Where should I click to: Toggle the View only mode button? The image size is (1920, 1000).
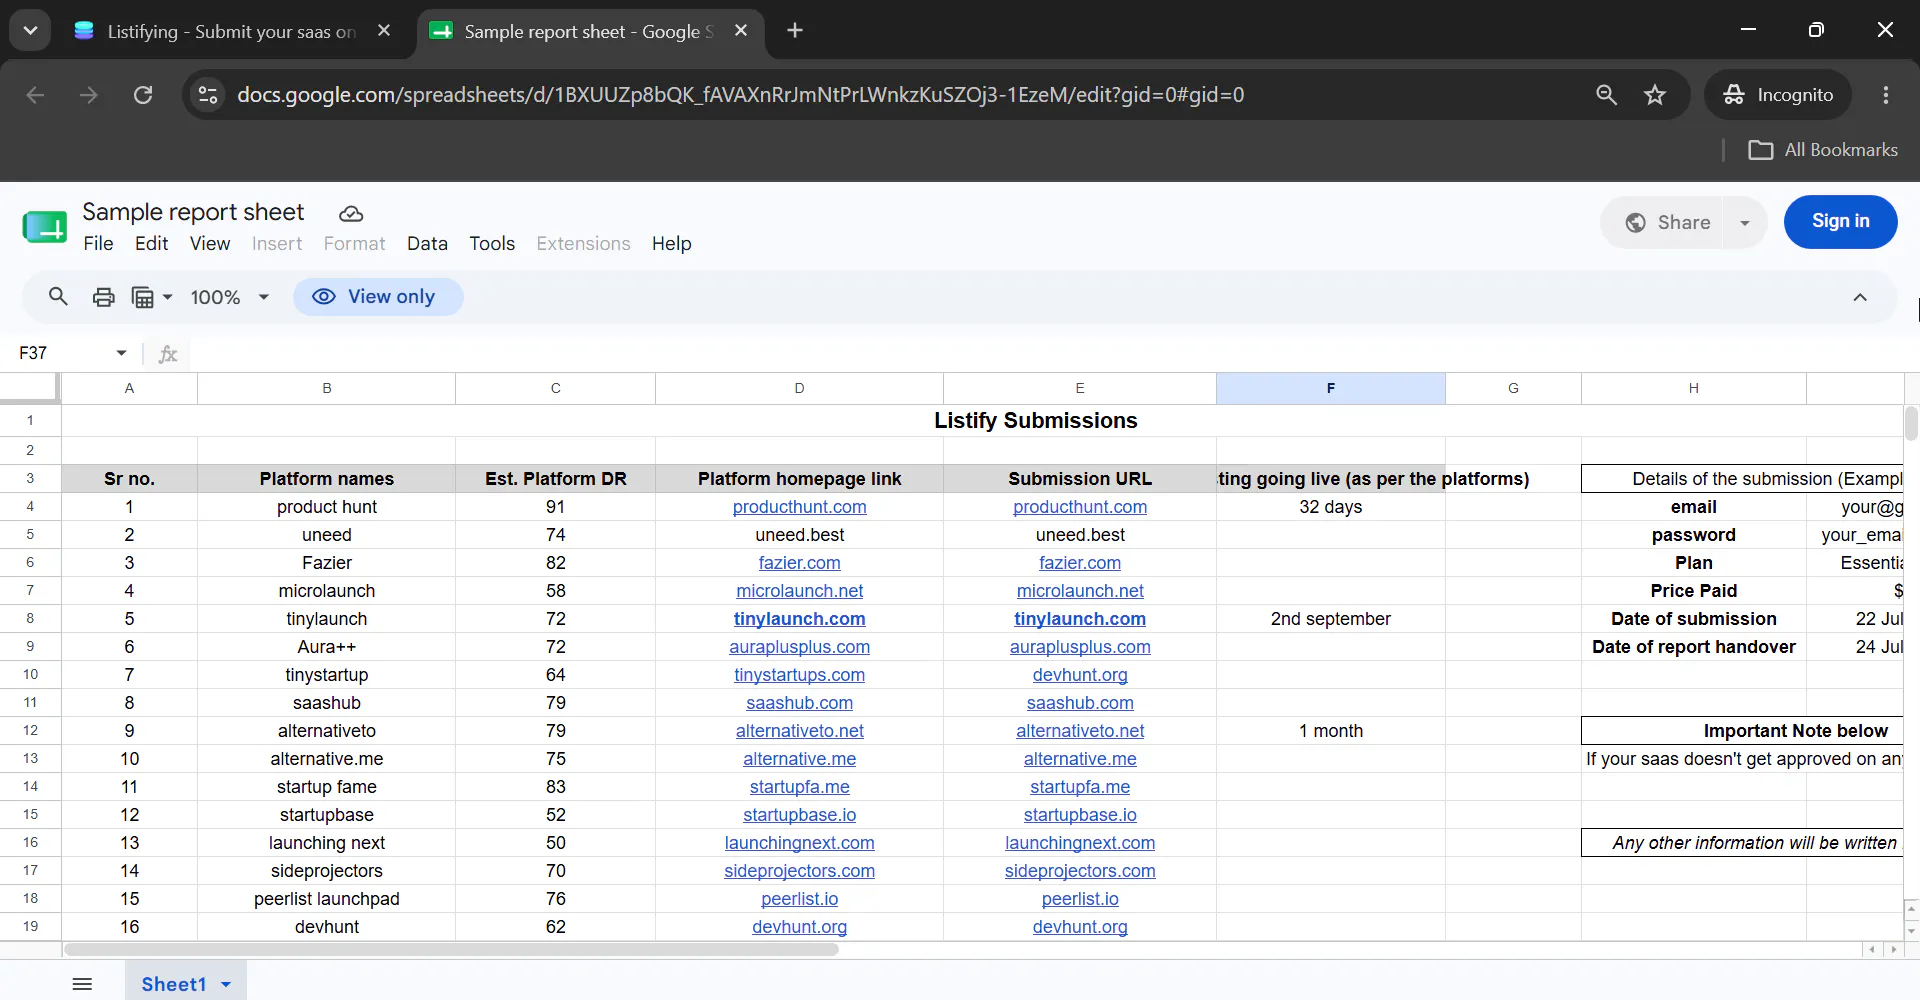click(x=377, y=297)
